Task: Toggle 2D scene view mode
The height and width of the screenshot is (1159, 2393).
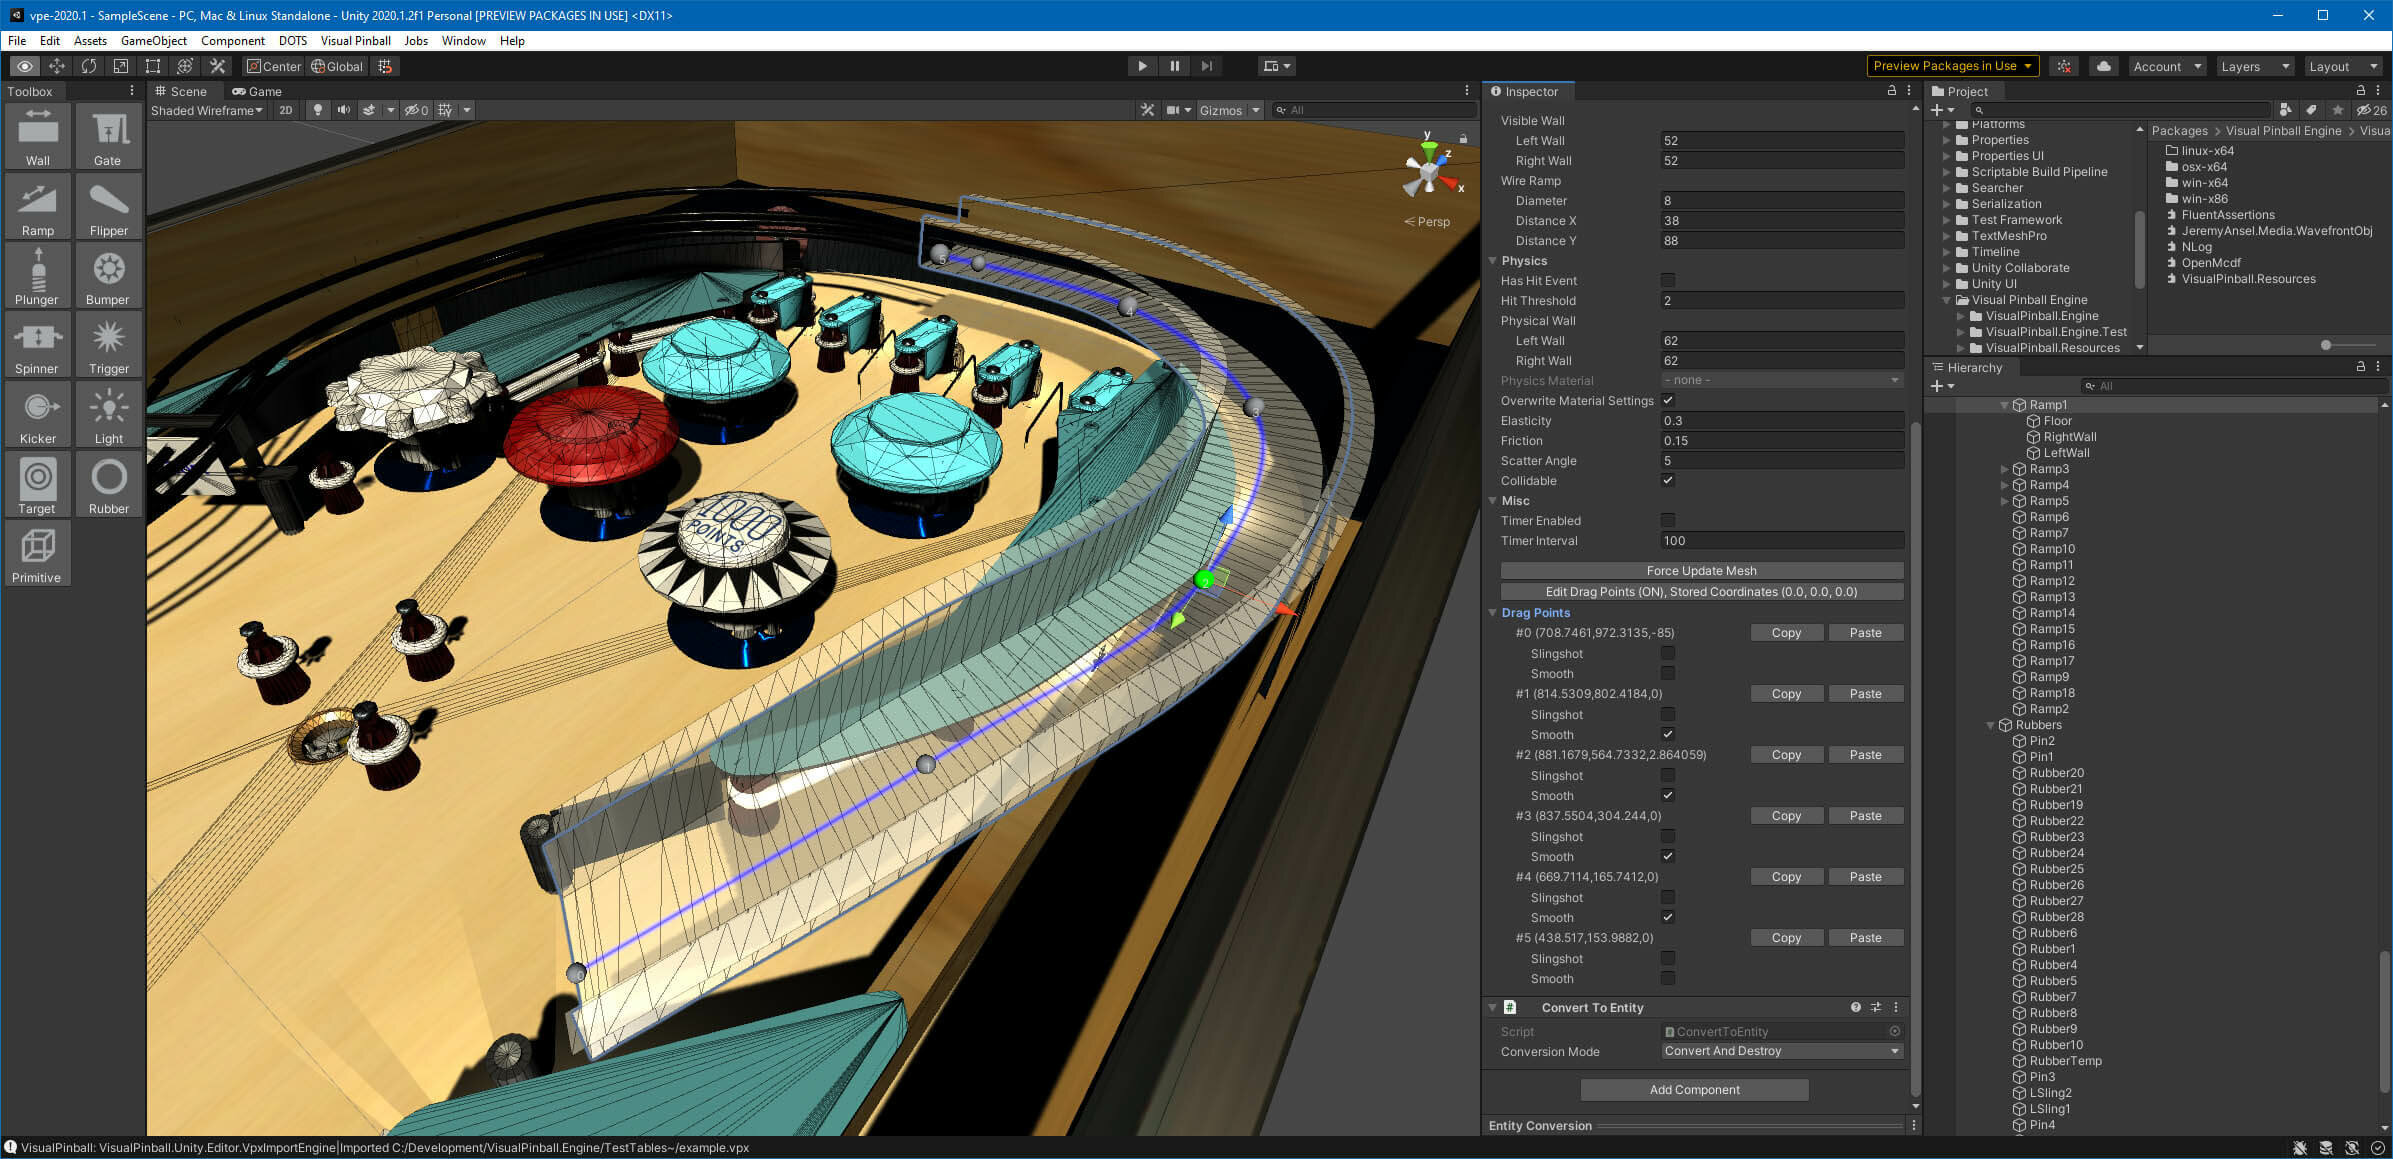Action: (286, 110)
